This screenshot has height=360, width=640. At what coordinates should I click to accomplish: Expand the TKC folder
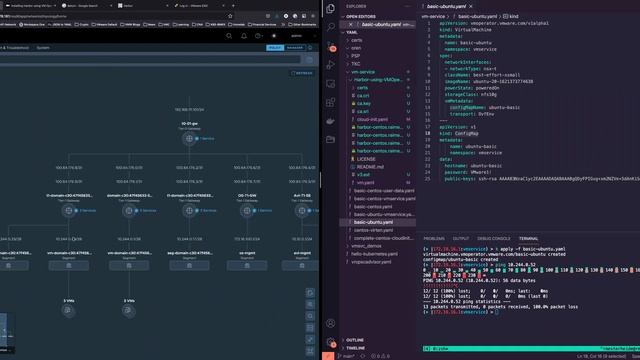[356, 64]
